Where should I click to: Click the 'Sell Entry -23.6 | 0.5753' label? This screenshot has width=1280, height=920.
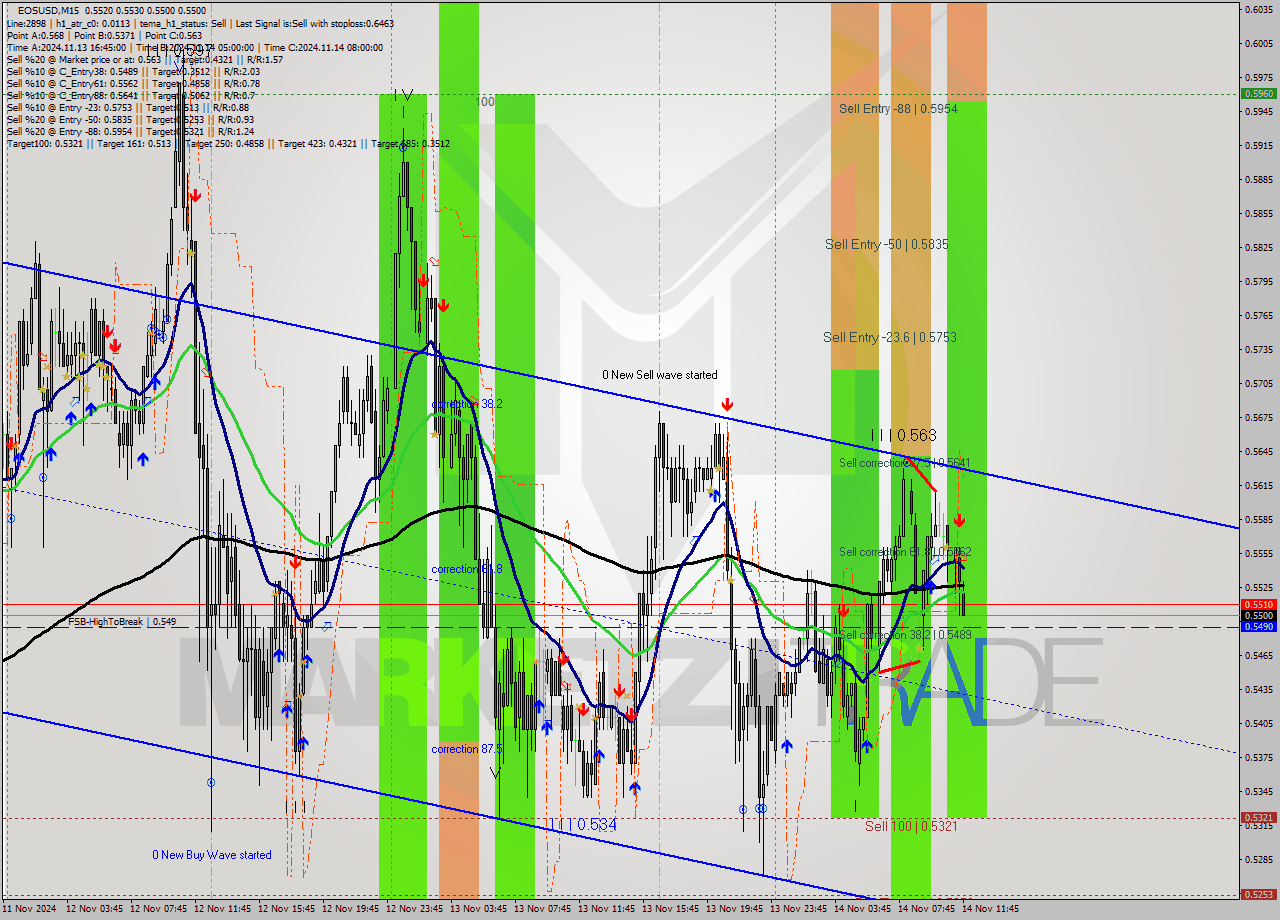889,337
